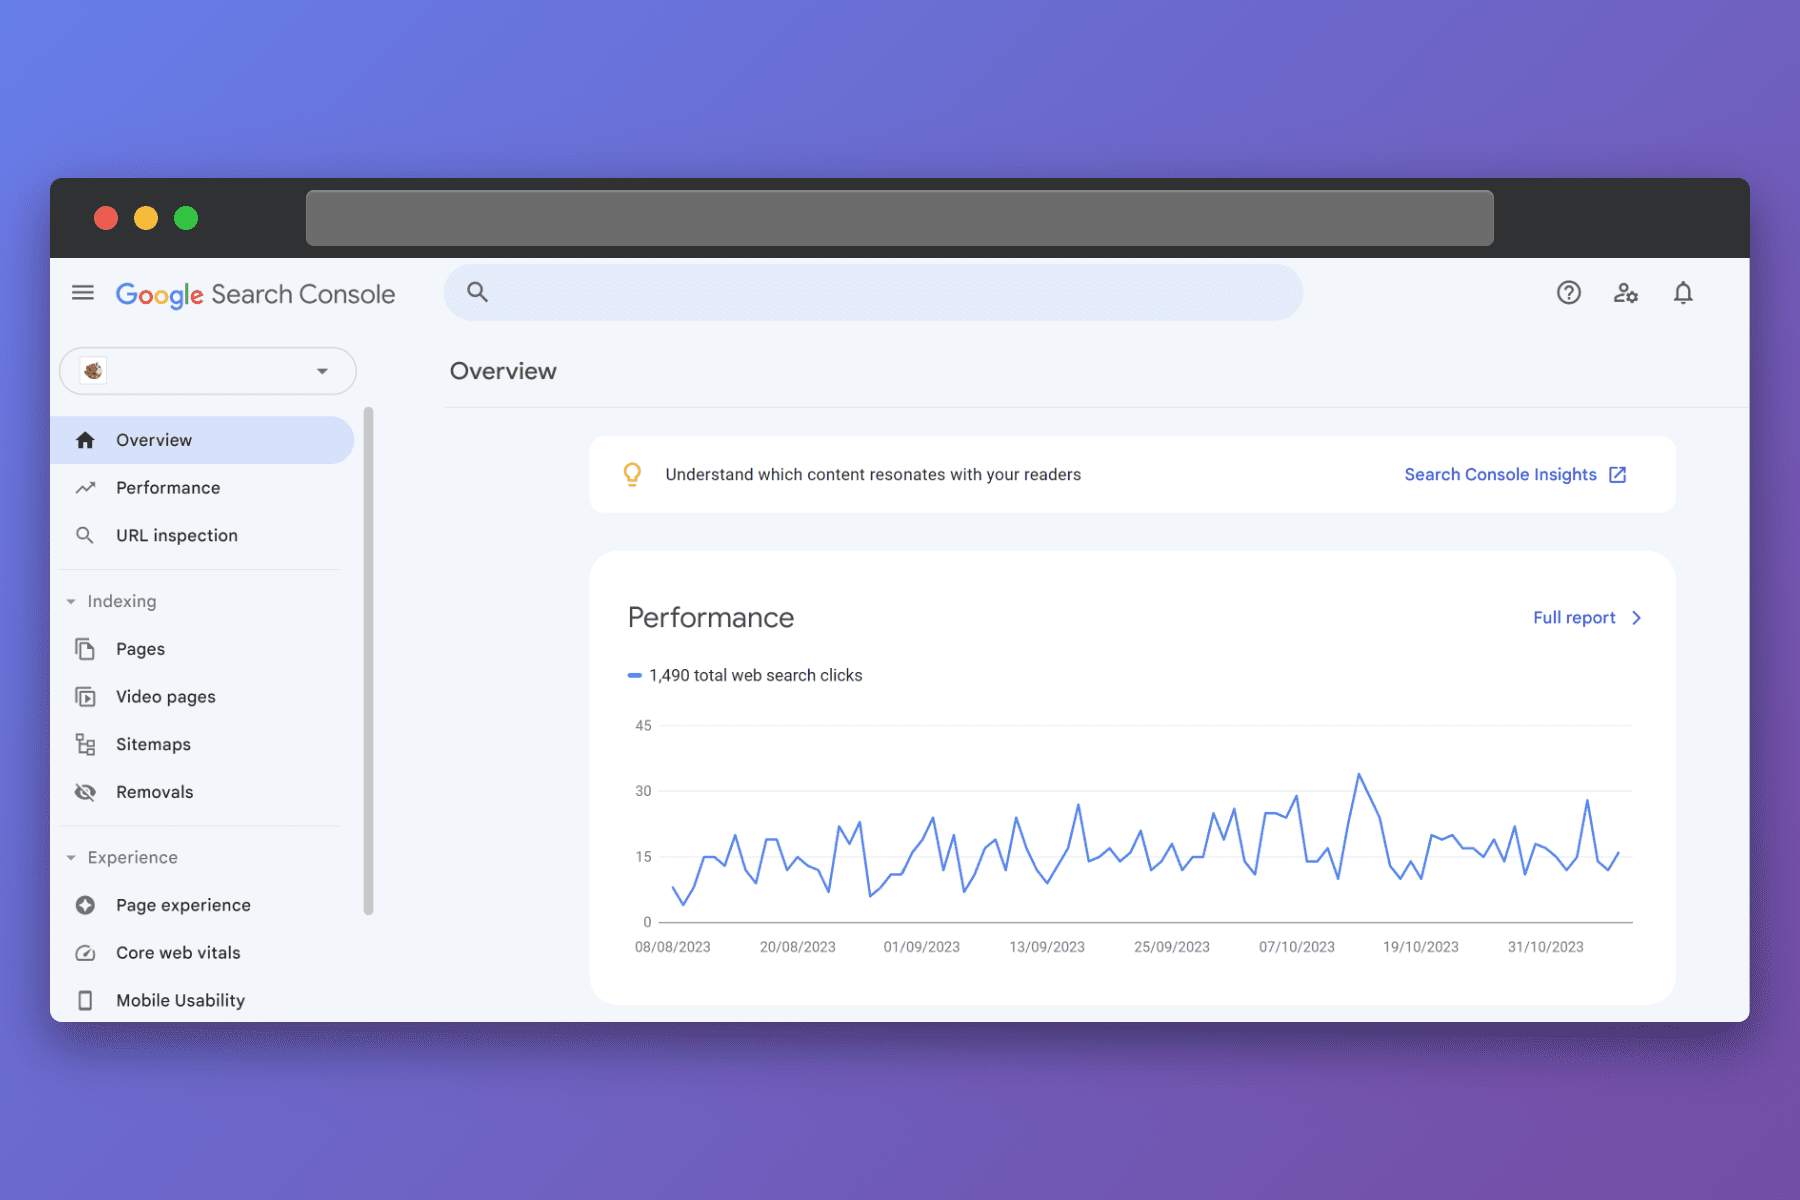The image size is (1800, 1200).
Task: Open Sitemaps report
Action: [202, 744]
